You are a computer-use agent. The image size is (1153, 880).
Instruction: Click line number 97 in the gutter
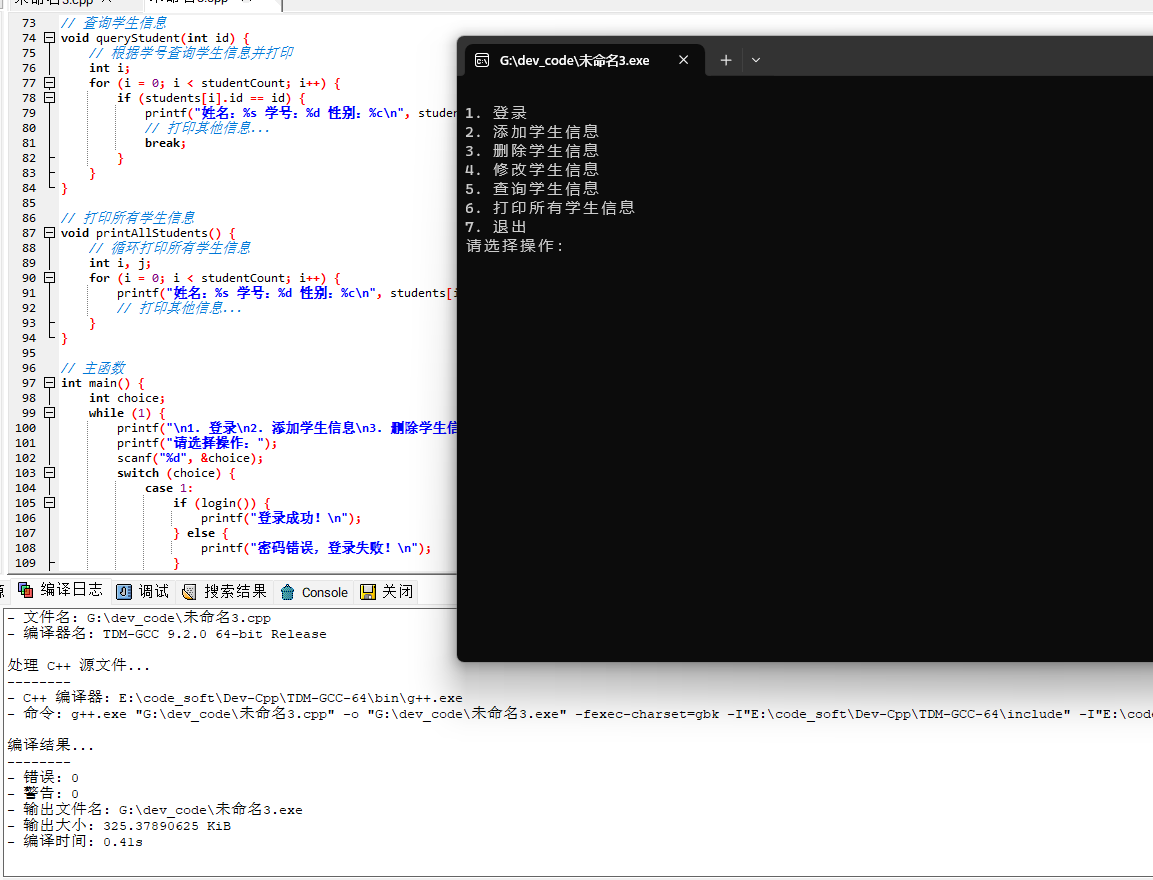28,383
